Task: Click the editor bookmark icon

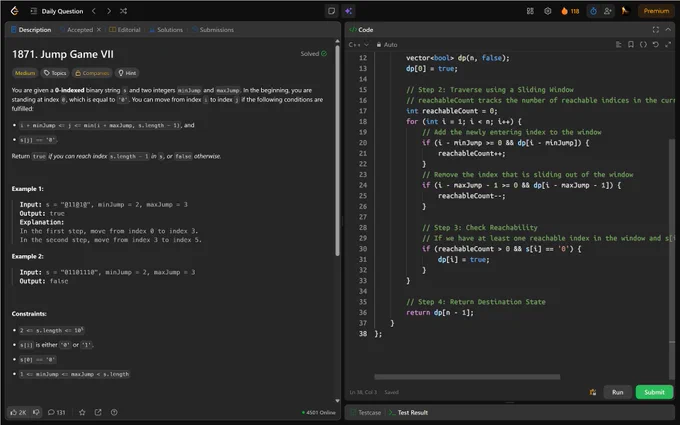Action: [x=631, y=44]
